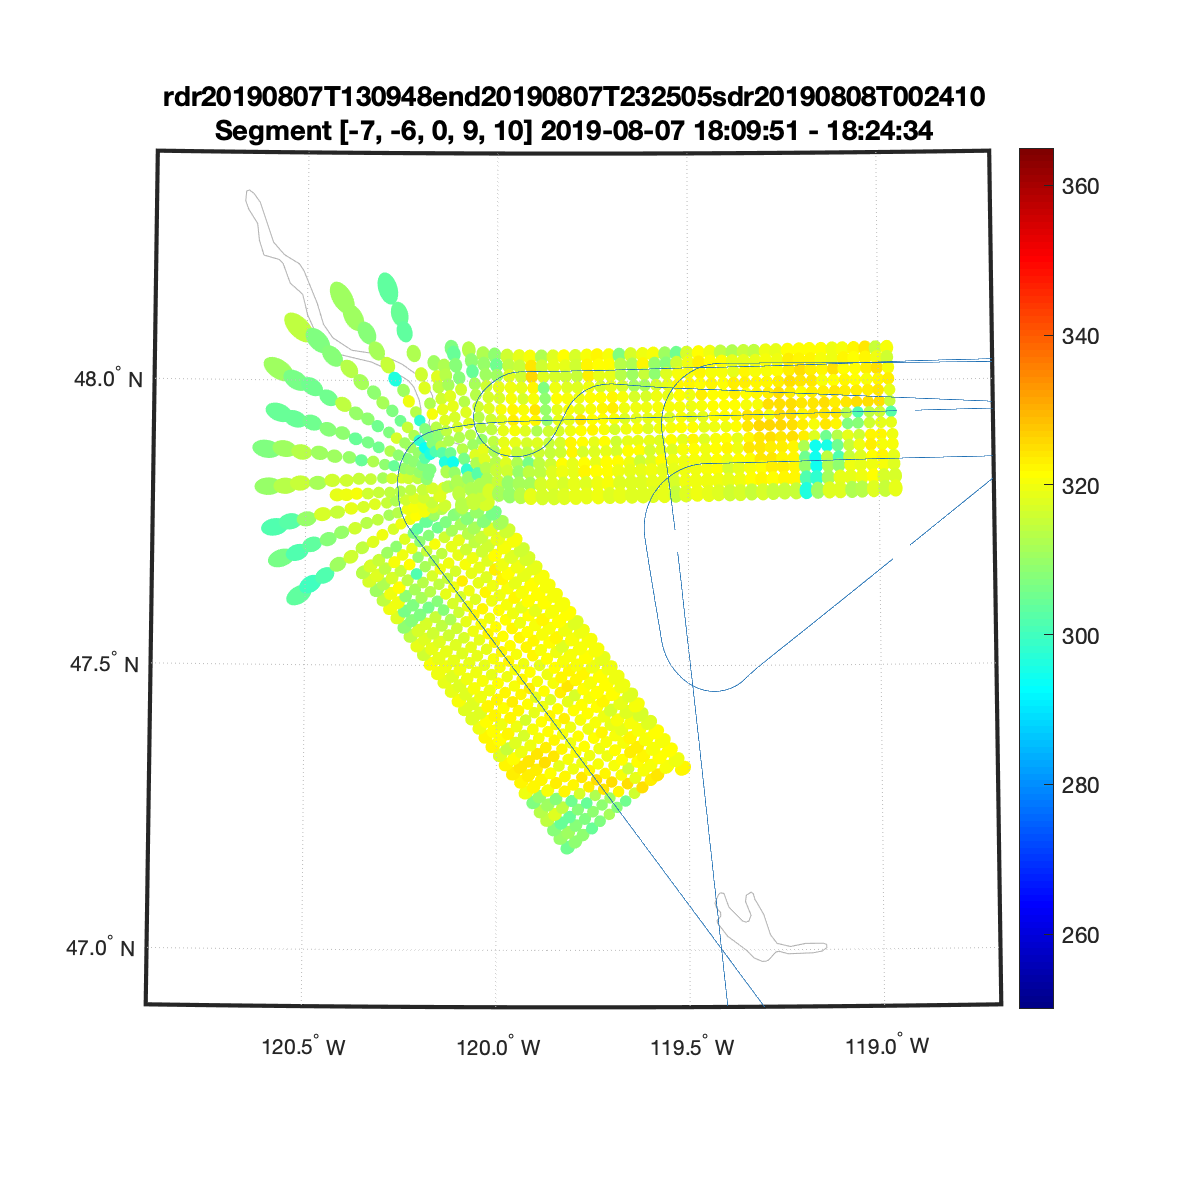Screen dimensions: 1200x1200
Task: Click the 280 colorbar tick label
Action: pyautogui.click(x=1079, y=786)
